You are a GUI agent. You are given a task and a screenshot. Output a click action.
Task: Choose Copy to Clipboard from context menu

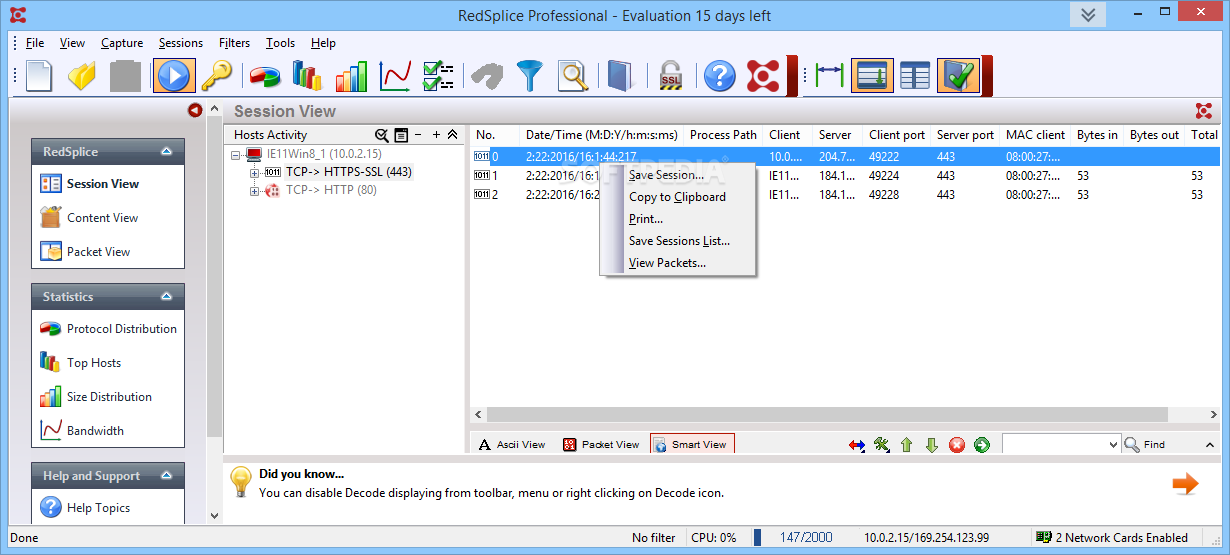click(678, 197)
